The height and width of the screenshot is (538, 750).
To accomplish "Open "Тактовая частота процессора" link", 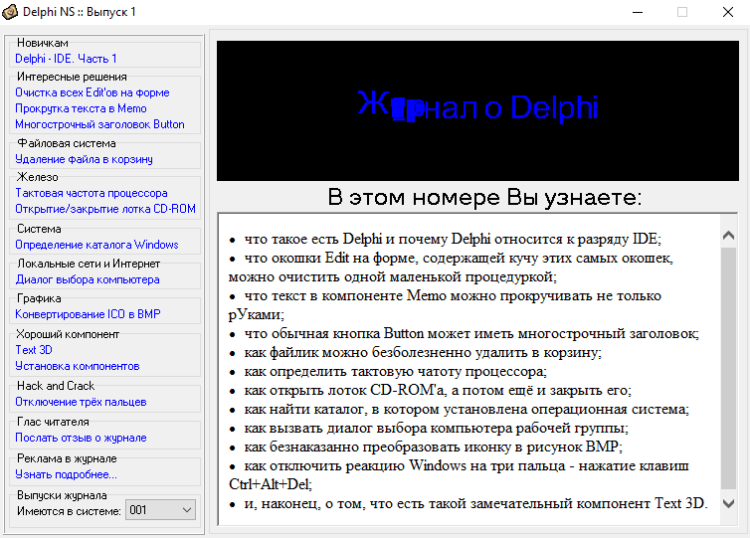I will 91,193.
